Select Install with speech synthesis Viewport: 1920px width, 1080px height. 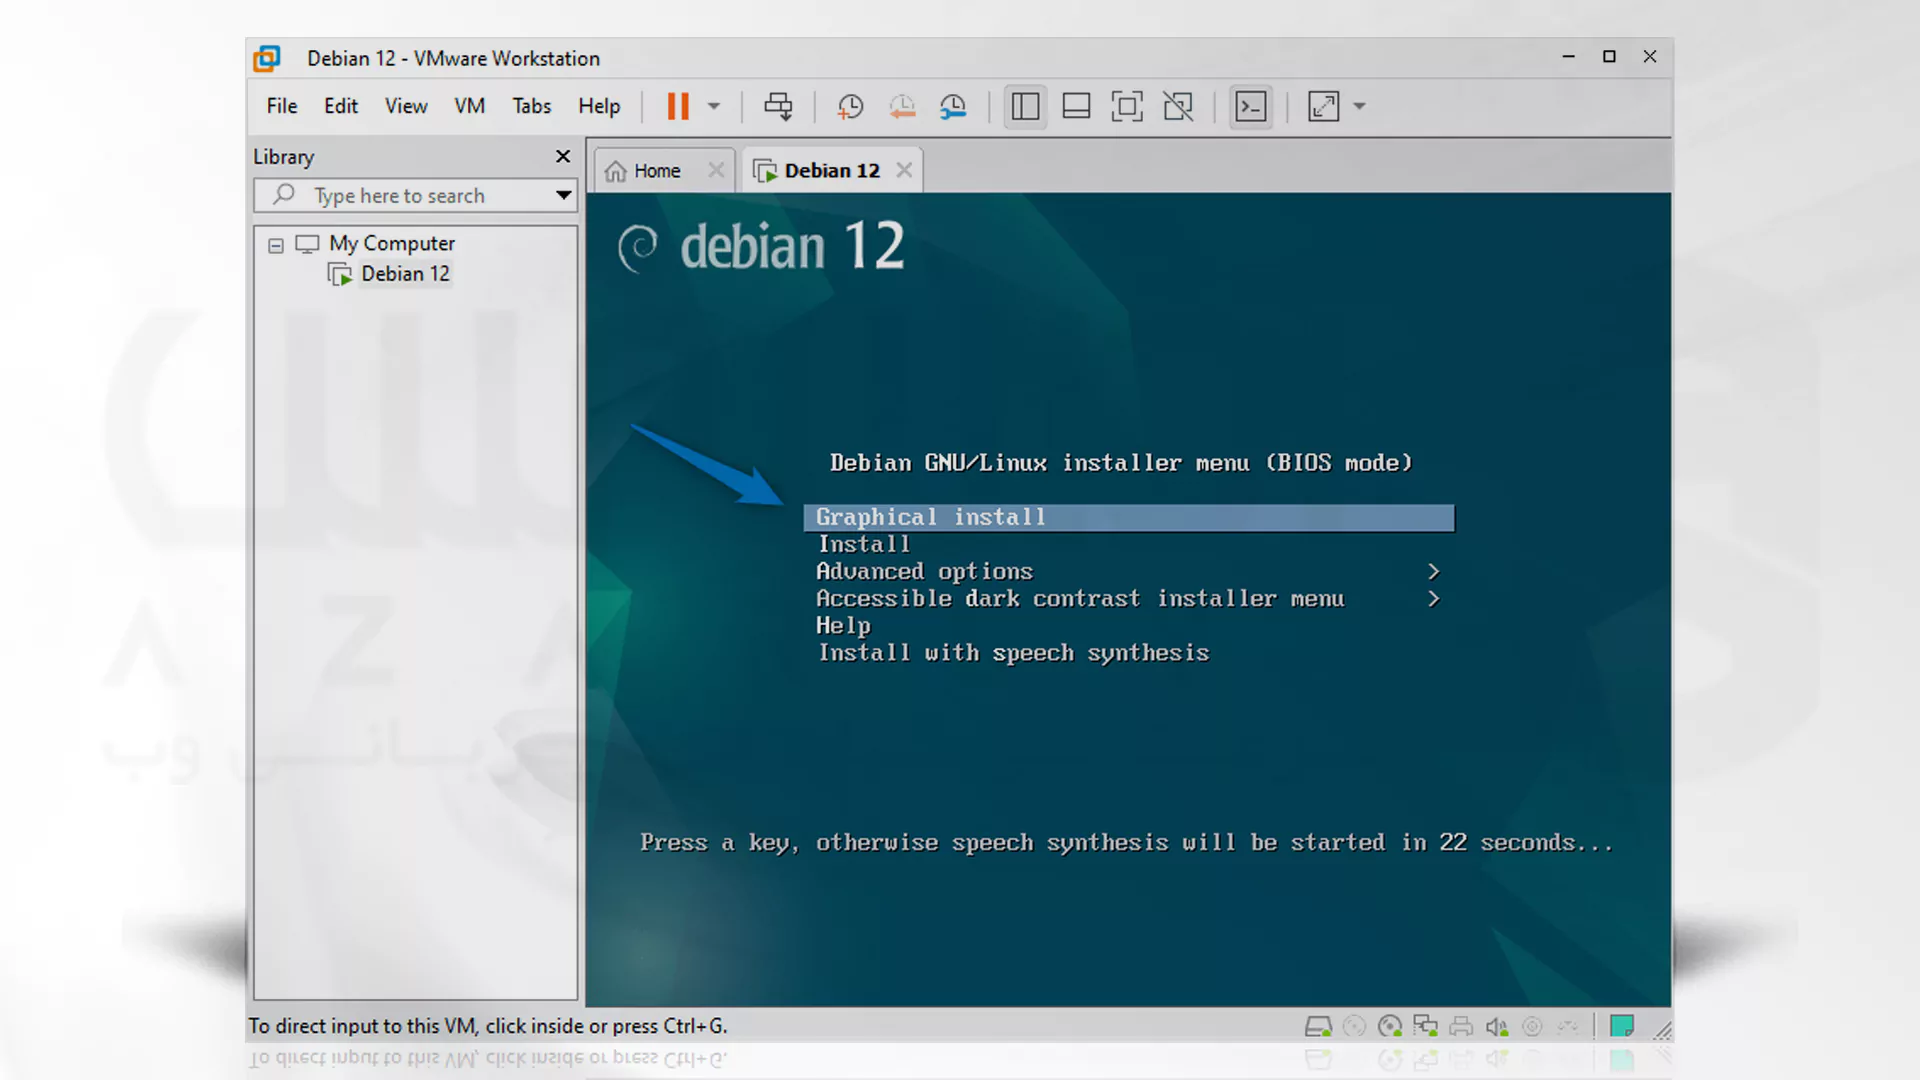pos(1013,653)
